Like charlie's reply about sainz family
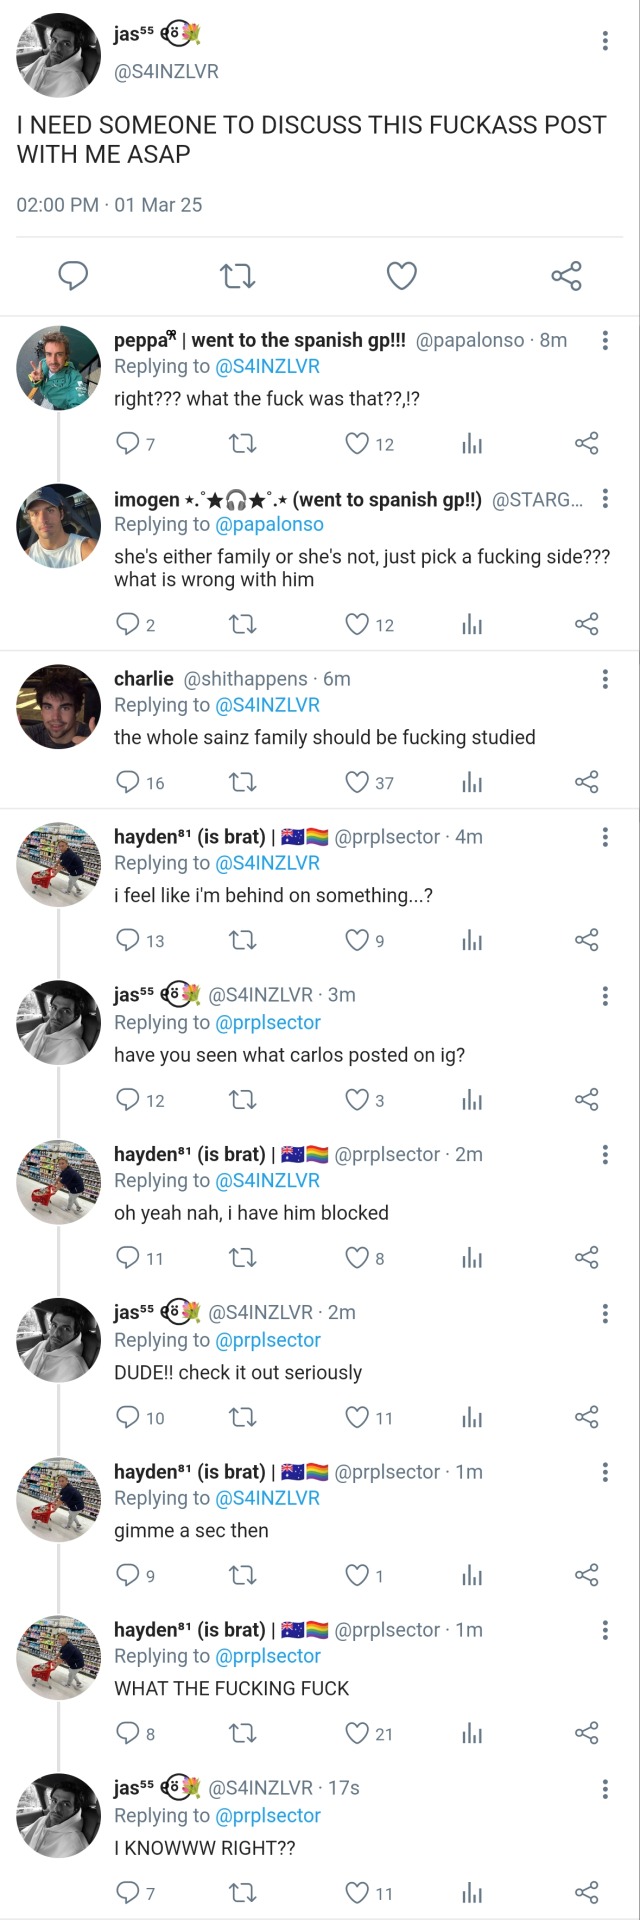Screen dimensions: 640x1920 [357, 782]
